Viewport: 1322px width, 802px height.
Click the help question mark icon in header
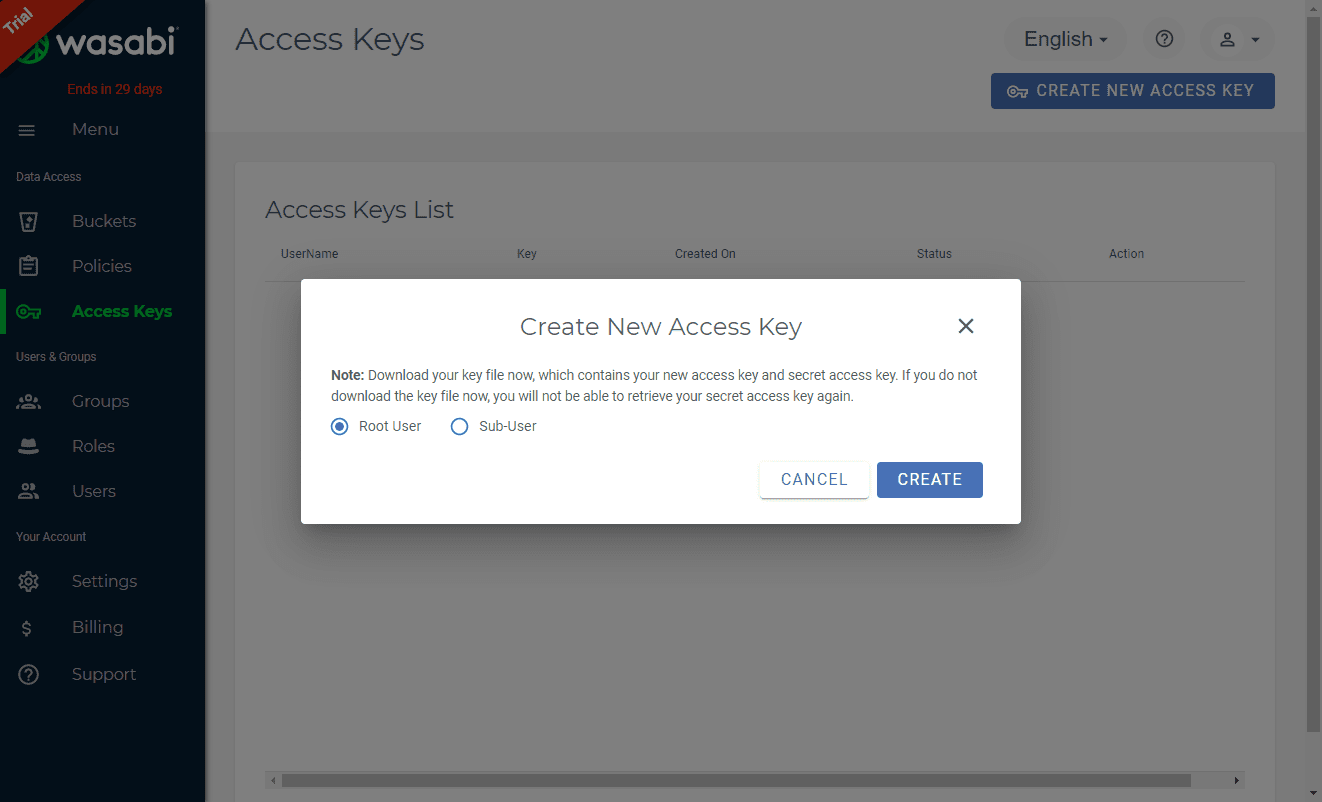pos(1164,39)
